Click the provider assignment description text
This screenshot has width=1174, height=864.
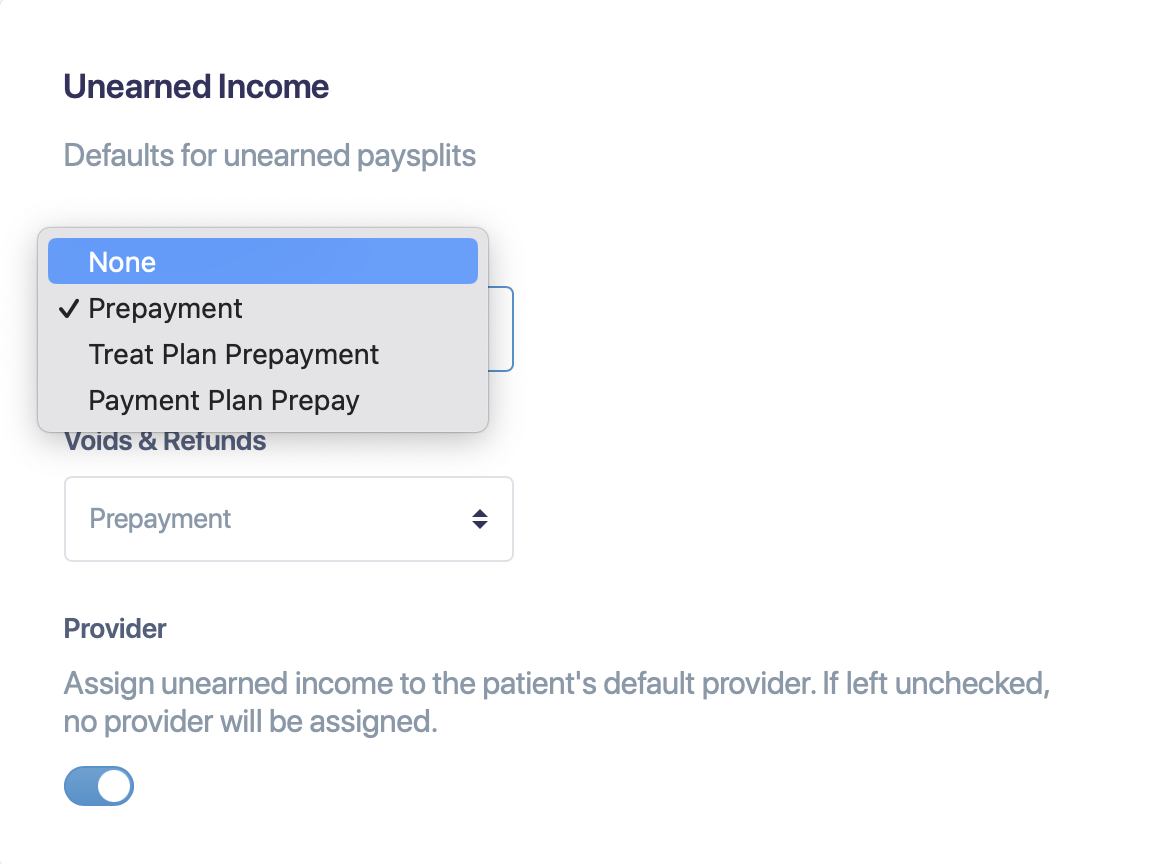(556, 702)
